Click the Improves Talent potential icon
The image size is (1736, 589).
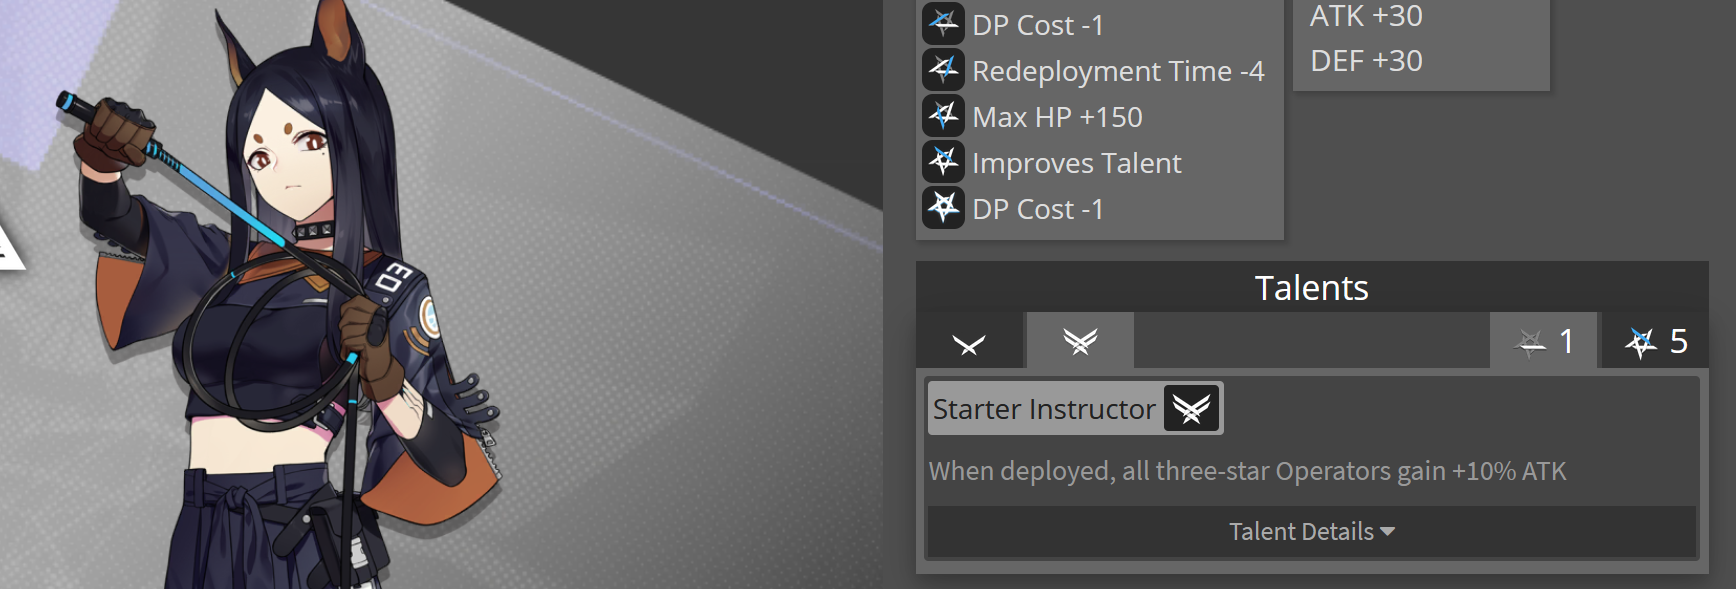943,162
